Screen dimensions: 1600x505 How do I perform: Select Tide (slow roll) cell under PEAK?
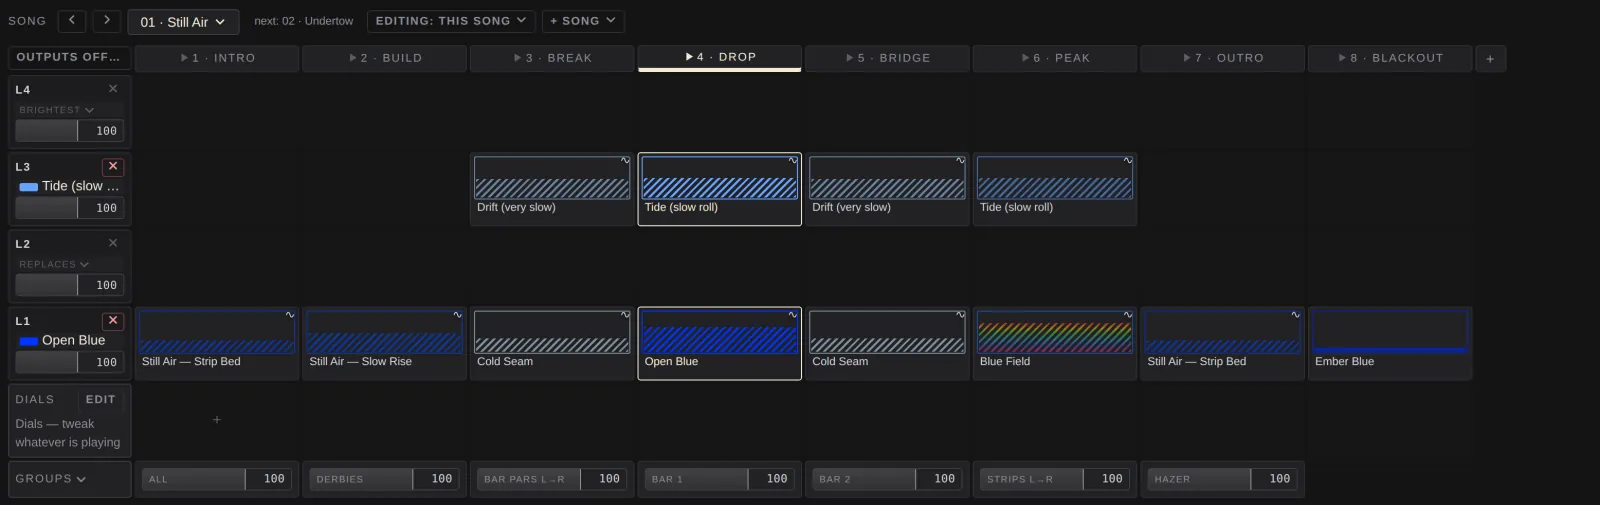pos(1055,189)
